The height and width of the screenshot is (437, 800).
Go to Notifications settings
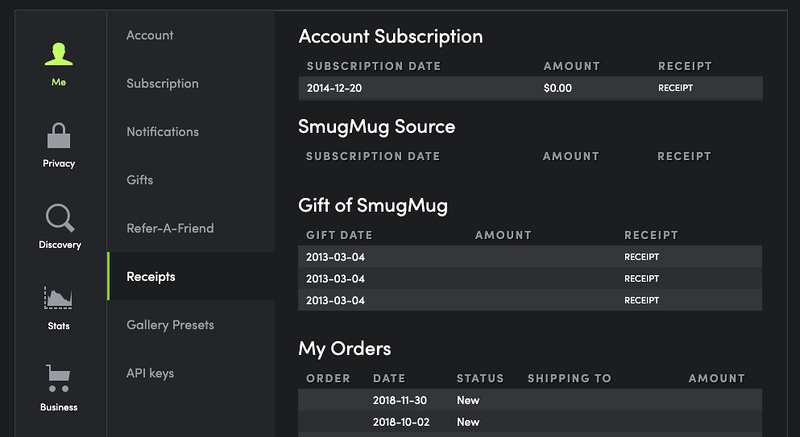(x=163, y=132)
